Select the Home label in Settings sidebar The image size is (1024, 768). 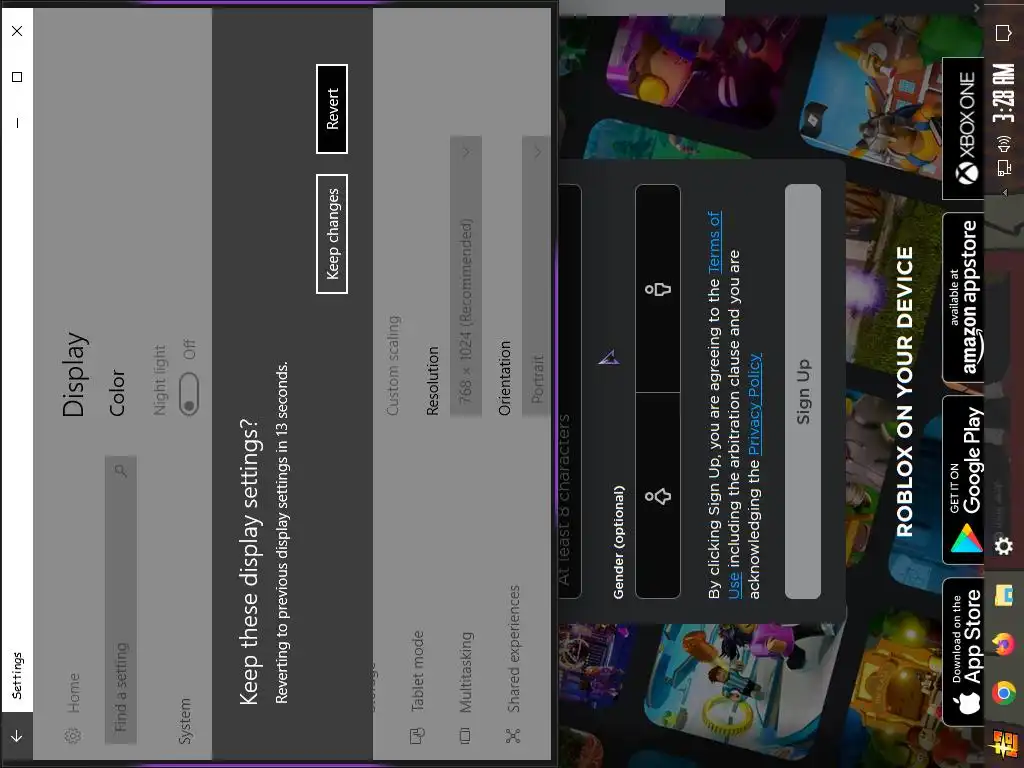point(73,692)
